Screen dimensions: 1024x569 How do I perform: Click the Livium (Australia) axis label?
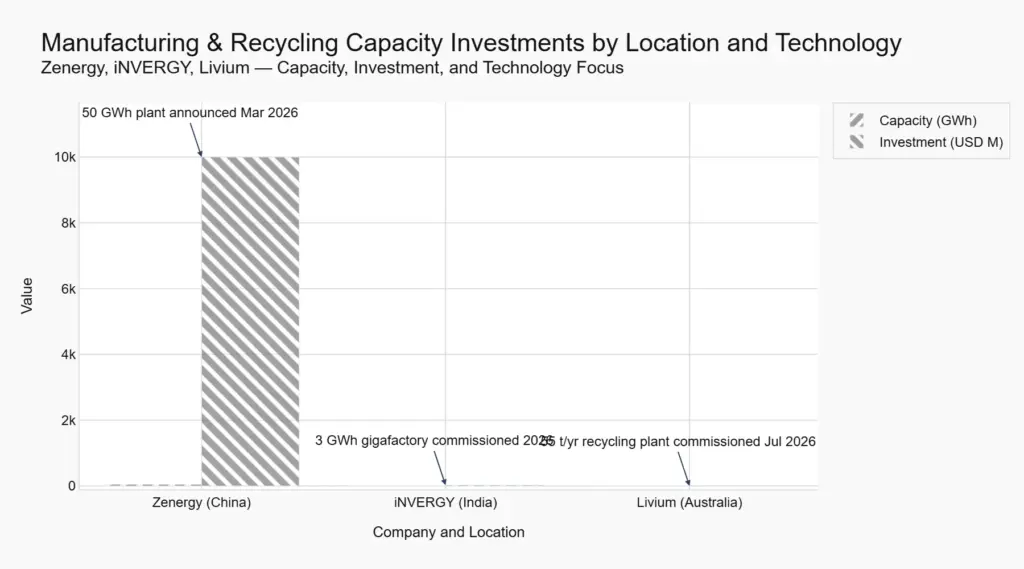[x=690, y=502]
